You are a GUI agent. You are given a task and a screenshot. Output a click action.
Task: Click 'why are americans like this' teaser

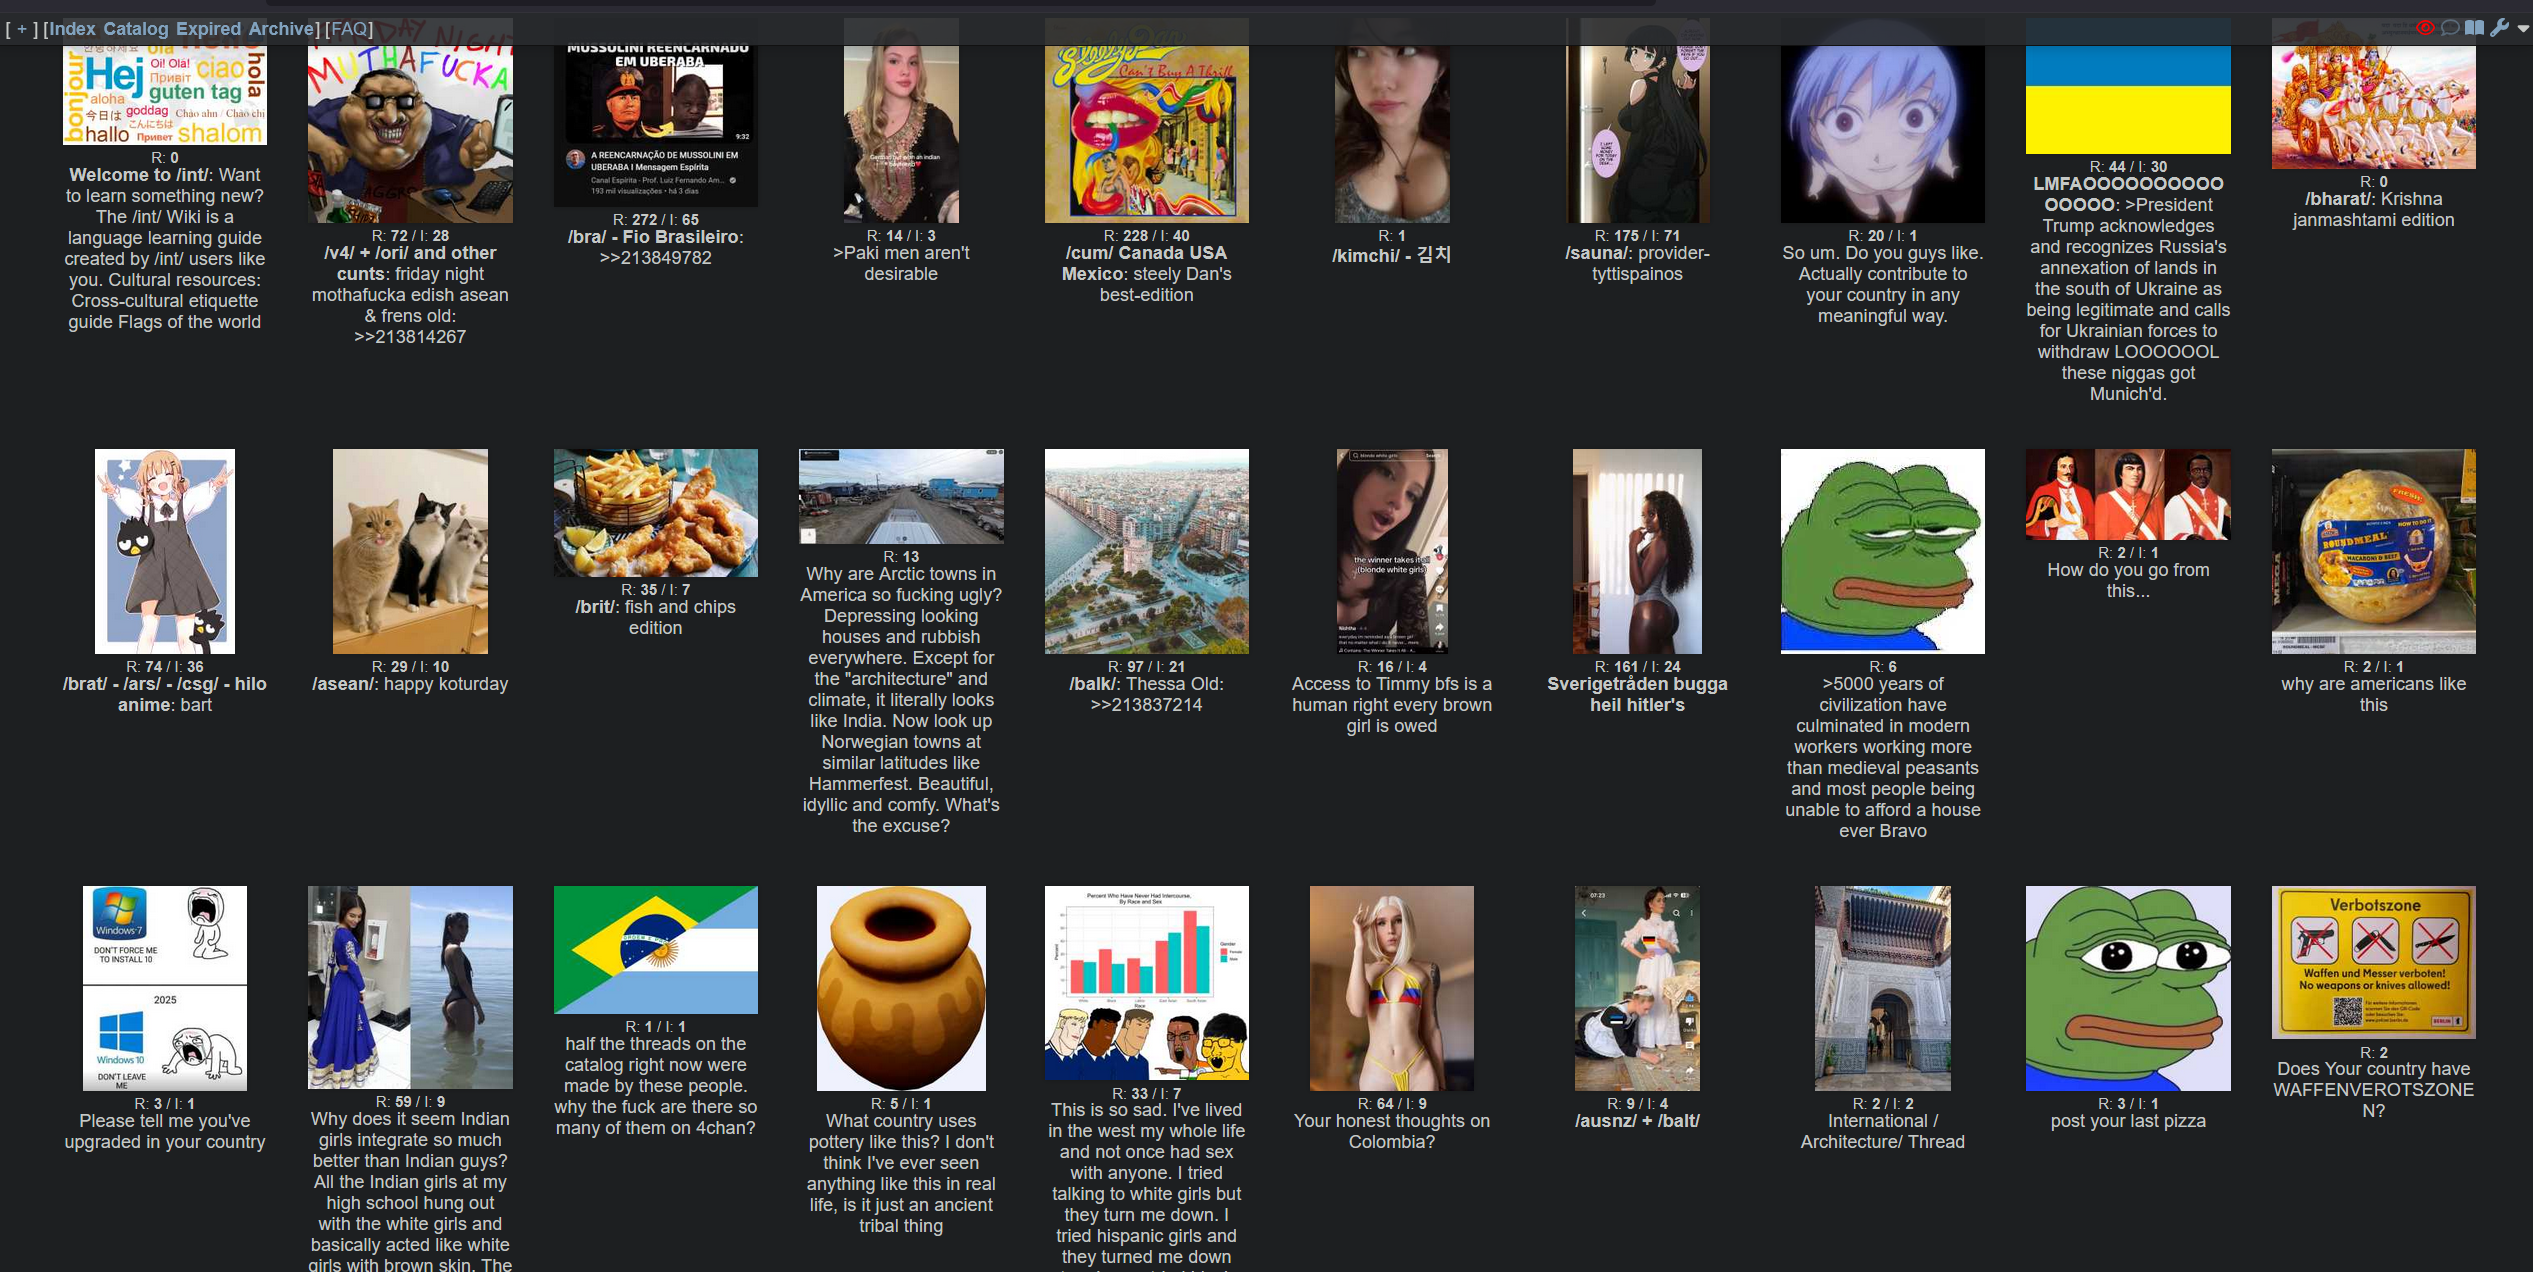click(x=2374, y=694)
